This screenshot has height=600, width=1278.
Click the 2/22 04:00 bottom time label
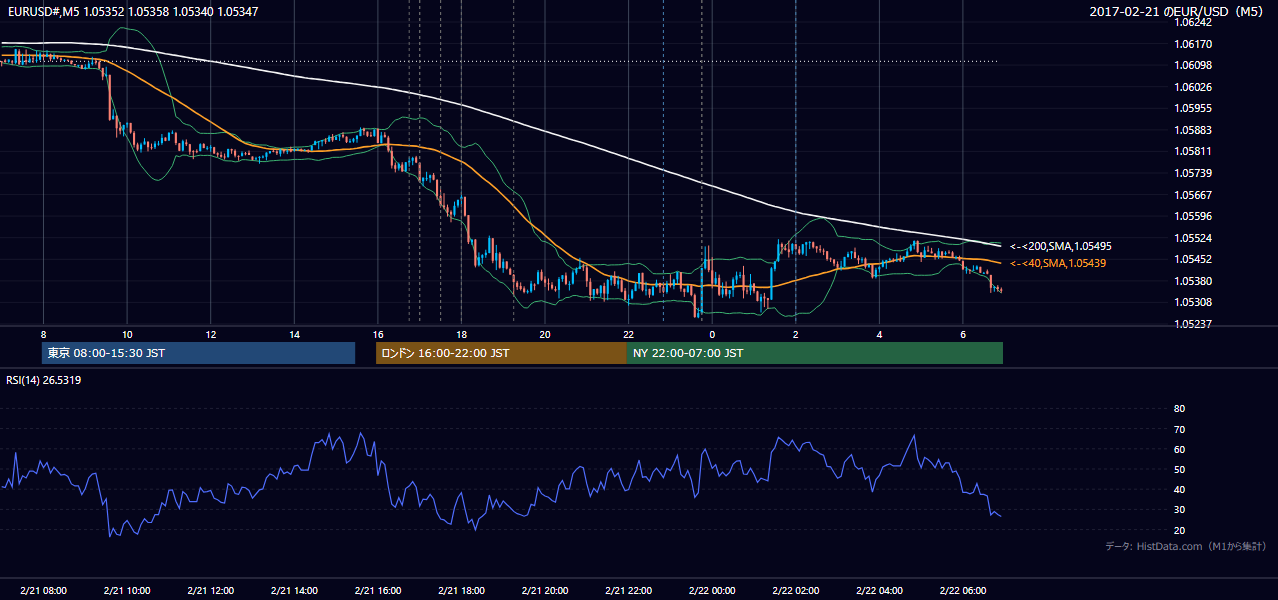tap(879, 591)
